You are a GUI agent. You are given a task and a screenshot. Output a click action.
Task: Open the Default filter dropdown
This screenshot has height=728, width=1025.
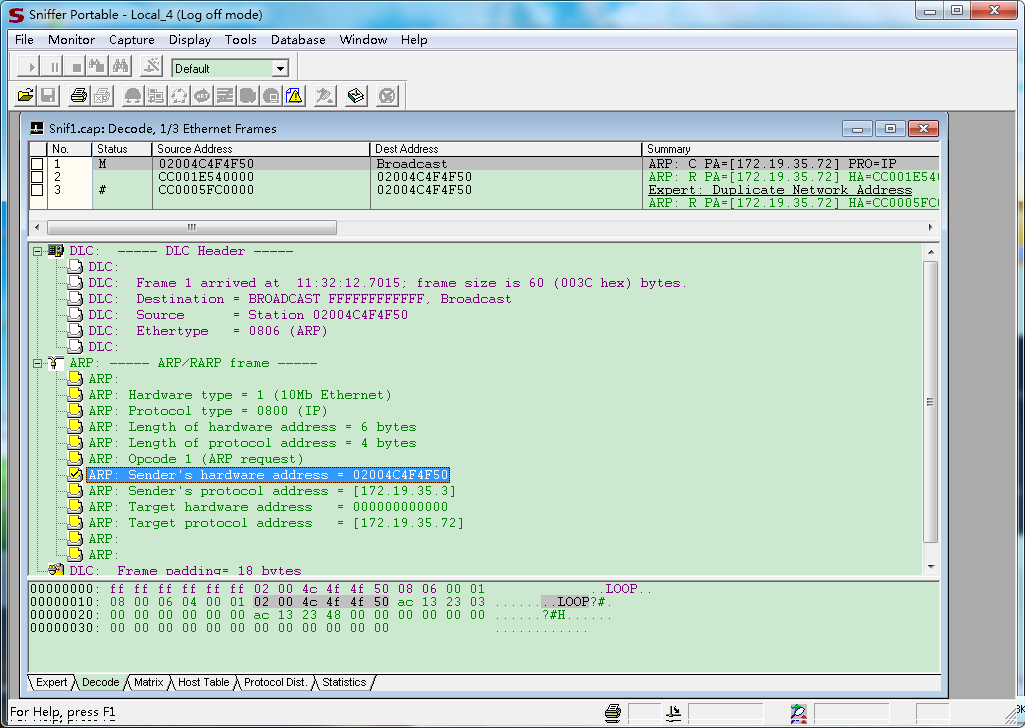280,69
